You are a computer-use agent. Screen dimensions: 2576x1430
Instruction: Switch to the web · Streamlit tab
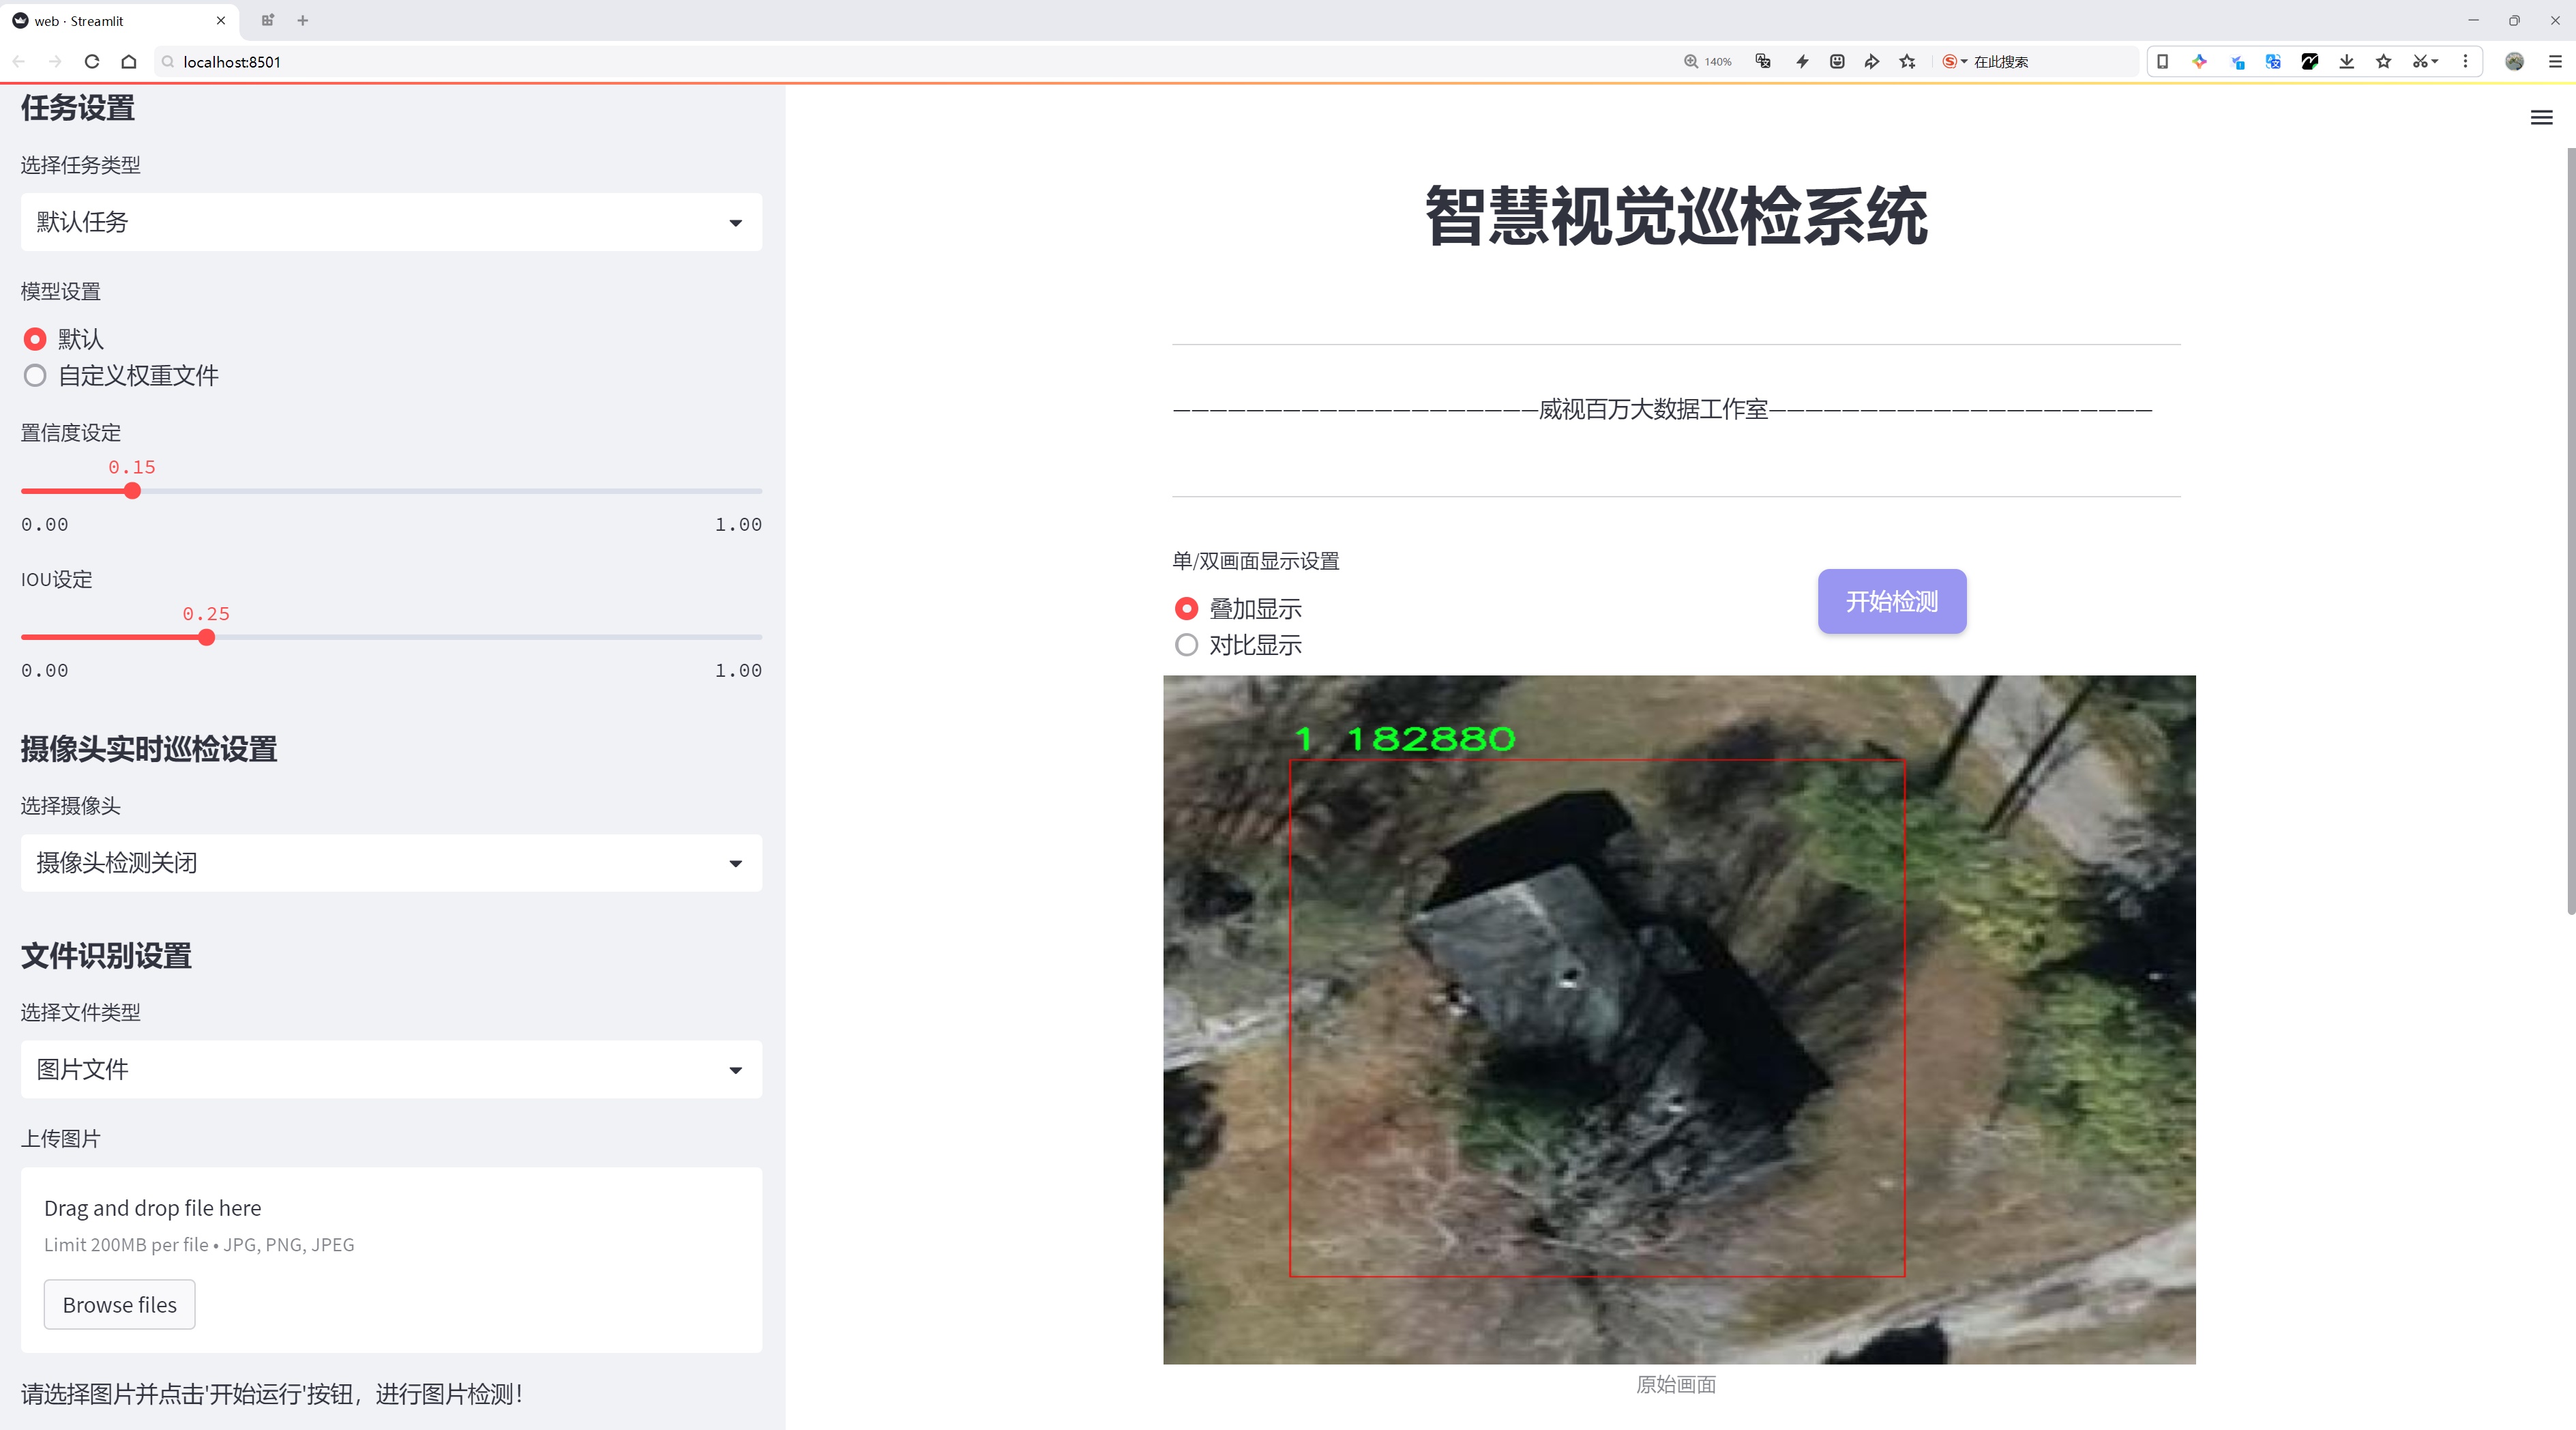coord(110,20)
